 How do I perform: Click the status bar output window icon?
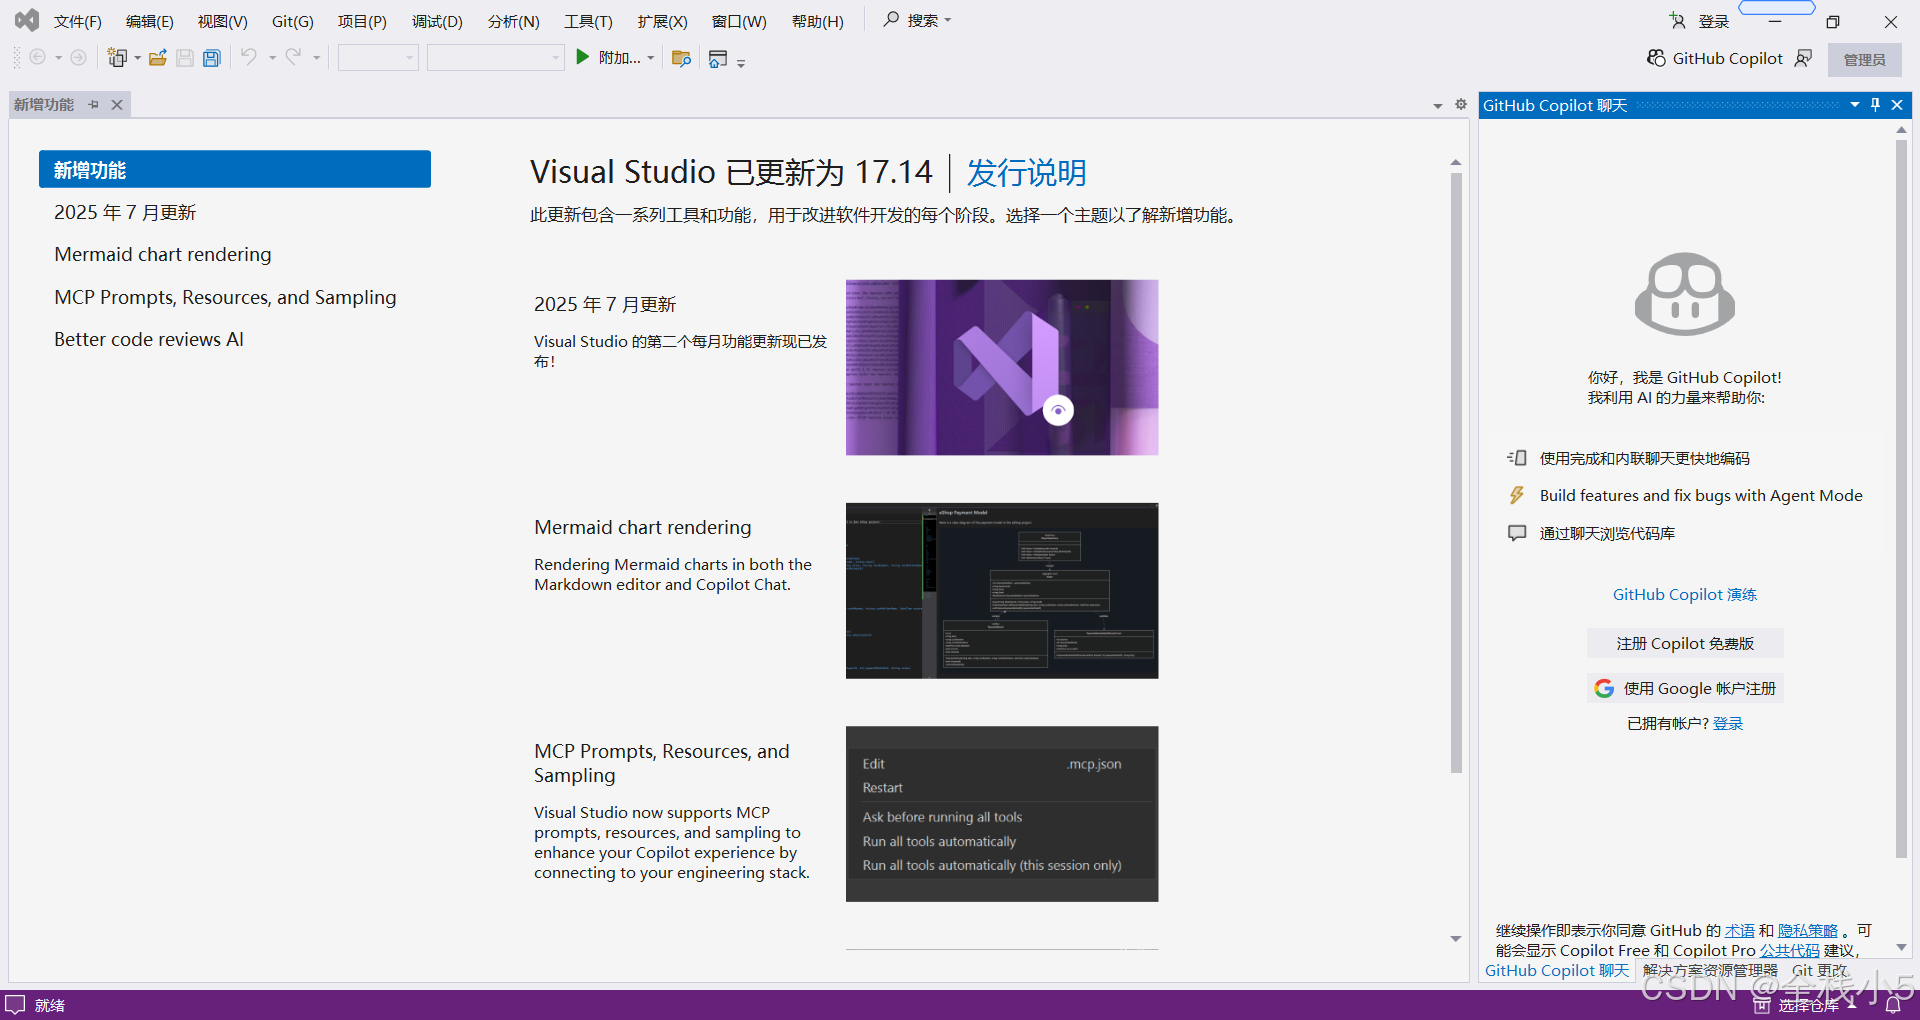(15, 1004)
